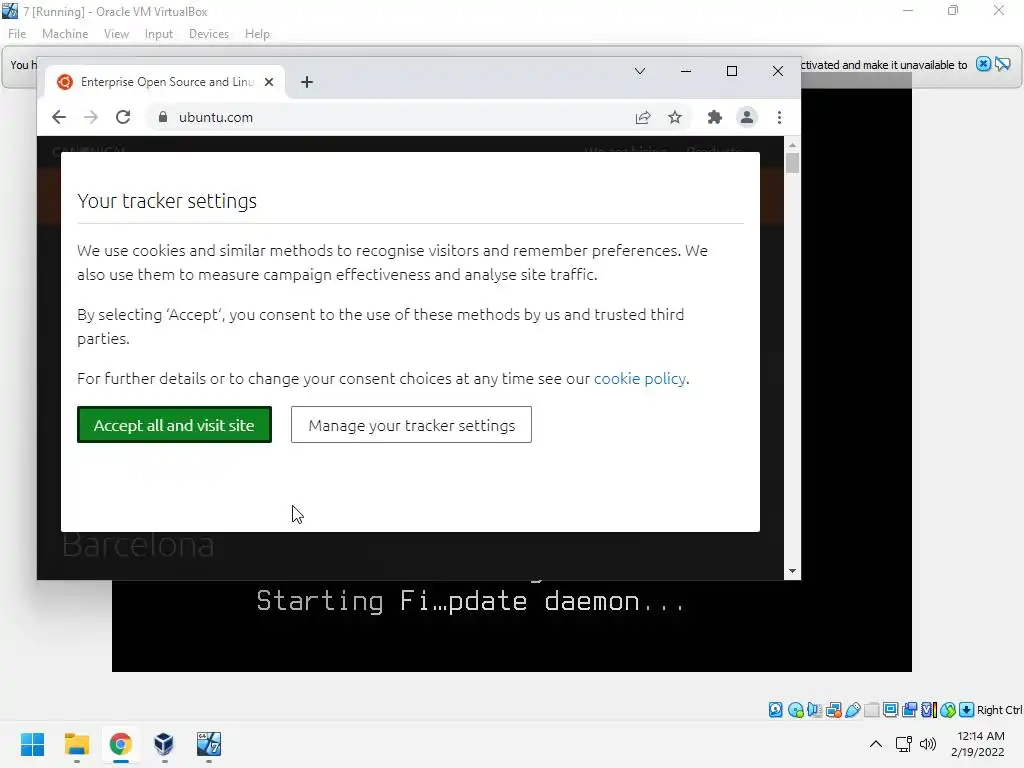This screenshot has height=768, width=1024.
Task: Click VirtualBox CPU virtualization status icon
Action: click(929, 710)
